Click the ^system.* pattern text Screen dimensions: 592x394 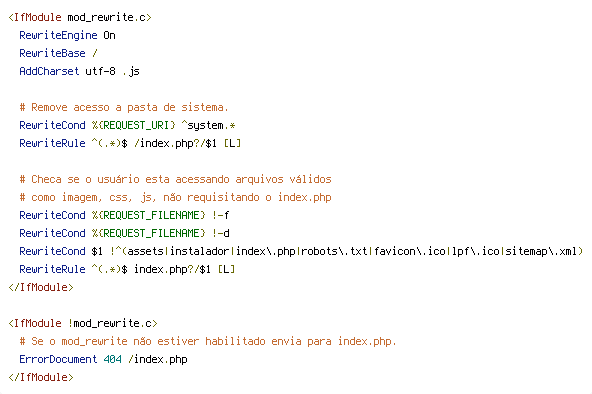(208, 125)
